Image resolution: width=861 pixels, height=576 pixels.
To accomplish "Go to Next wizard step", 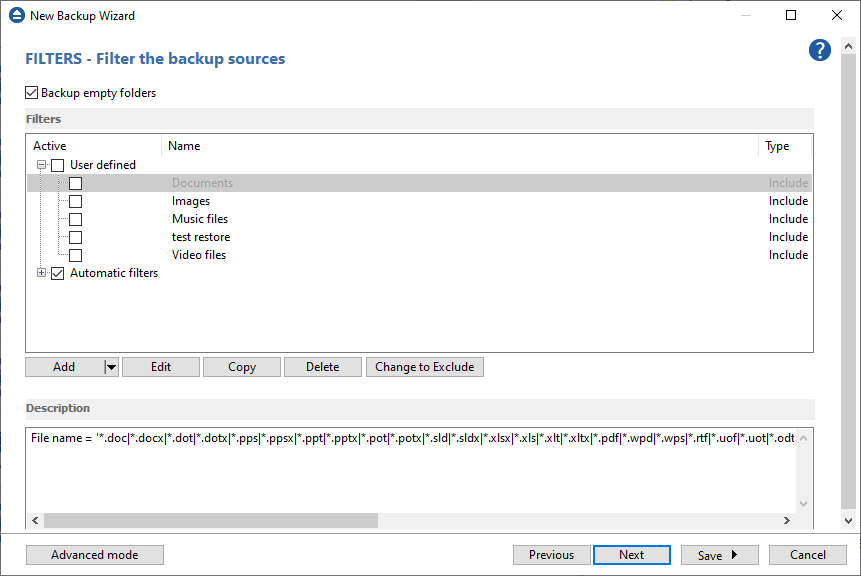I will (631, 555).
